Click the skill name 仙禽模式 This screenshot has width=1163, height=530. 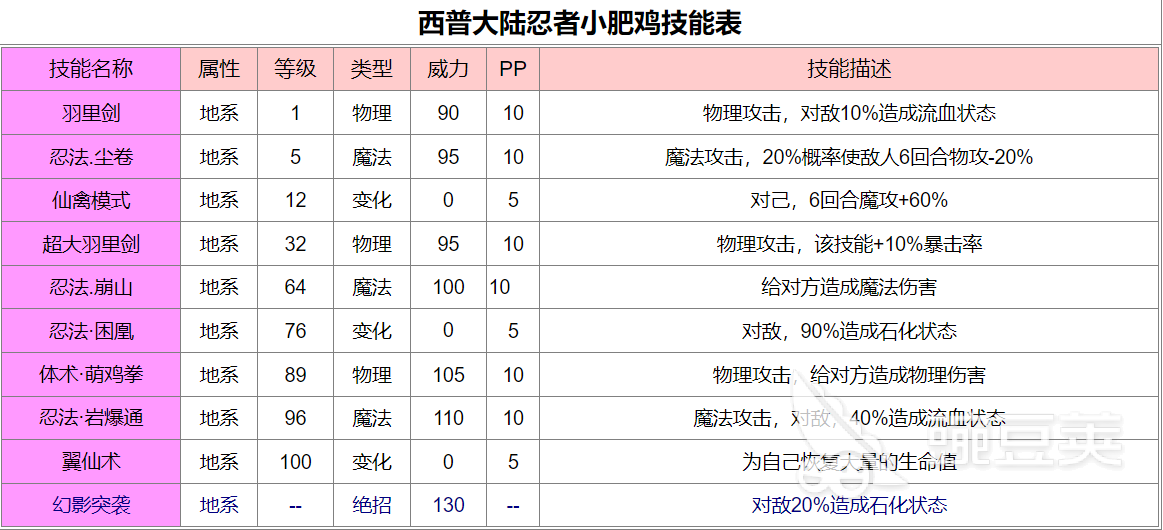click(x=91, y=200)
